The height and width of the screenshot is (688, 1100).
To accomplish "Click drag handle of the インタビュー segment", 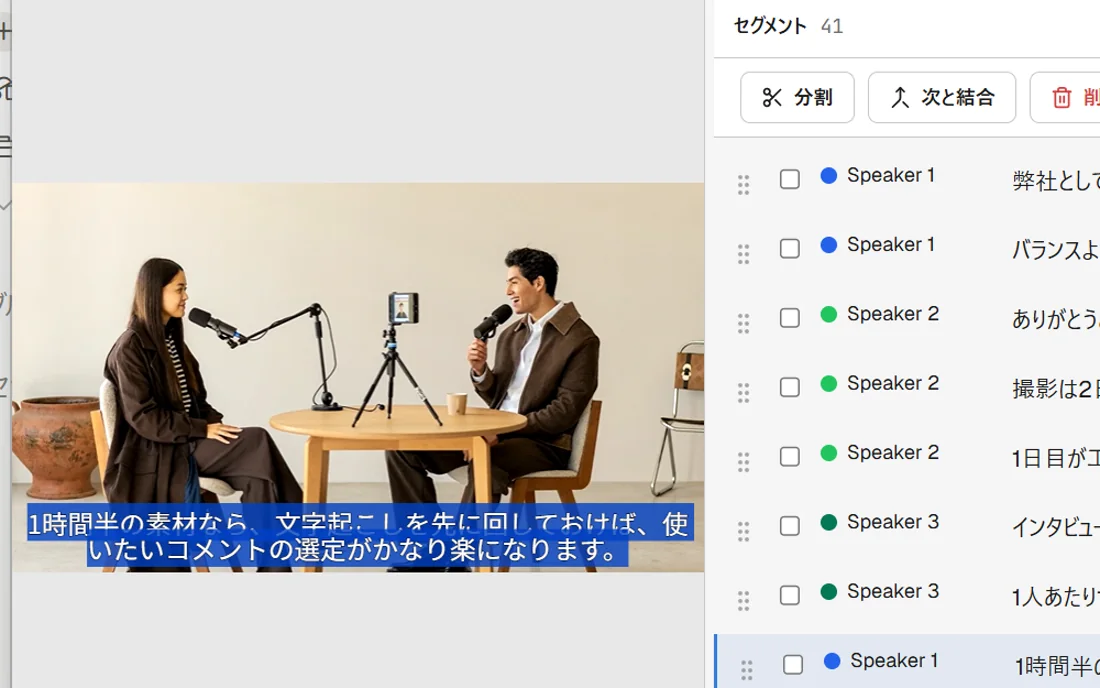I will coord(744,532).
